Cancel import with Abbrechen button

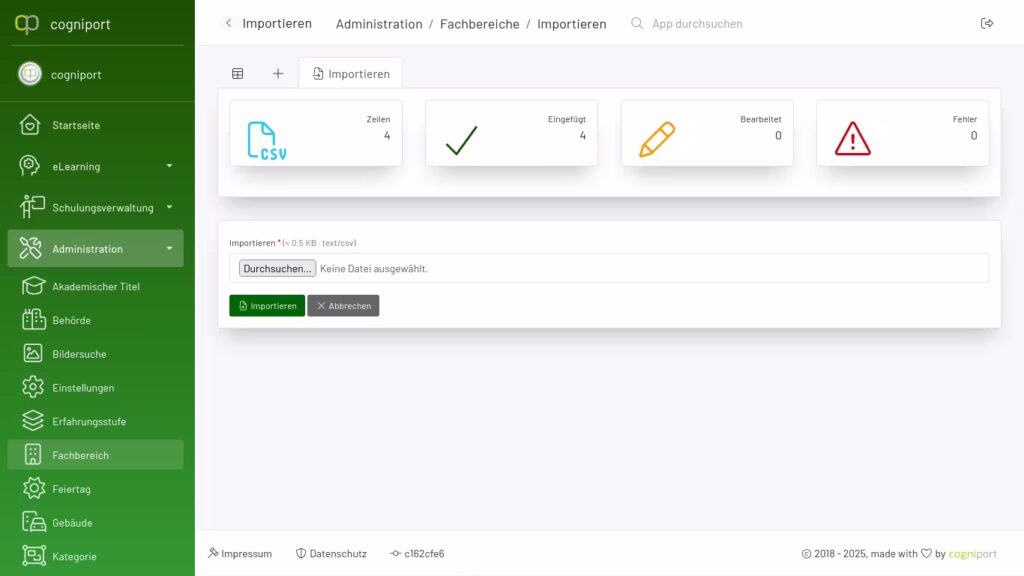click(x=343, y=306)
